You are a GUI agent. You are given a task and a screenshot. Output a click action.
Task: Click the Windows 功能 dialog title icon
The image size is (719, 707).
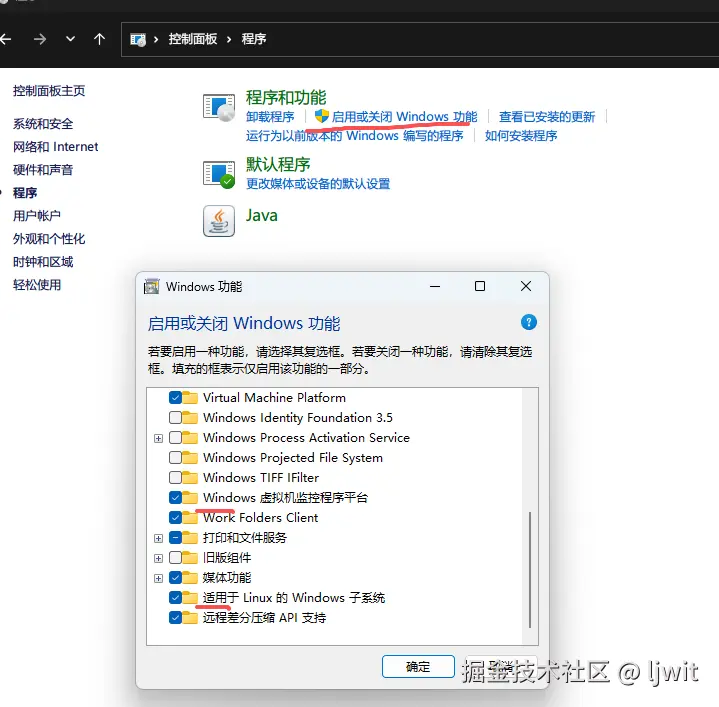[x=152, y=286]
